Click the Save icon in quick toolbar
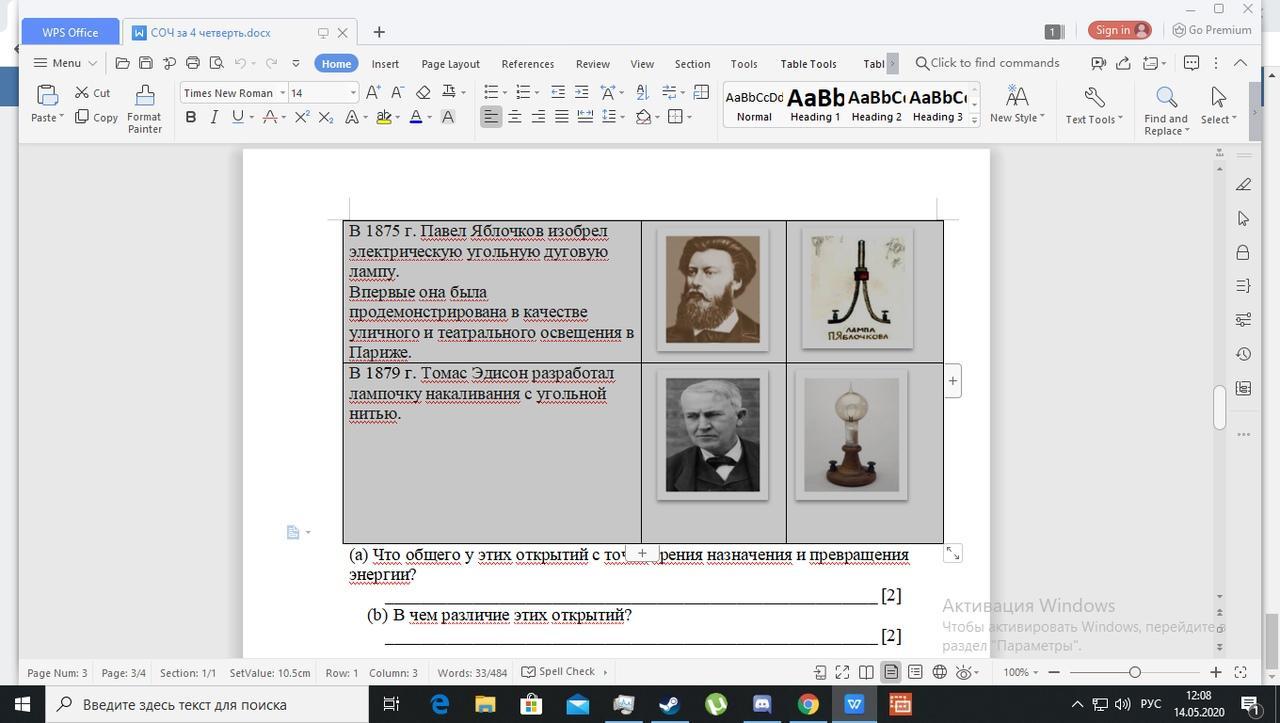 click(145, 63)
